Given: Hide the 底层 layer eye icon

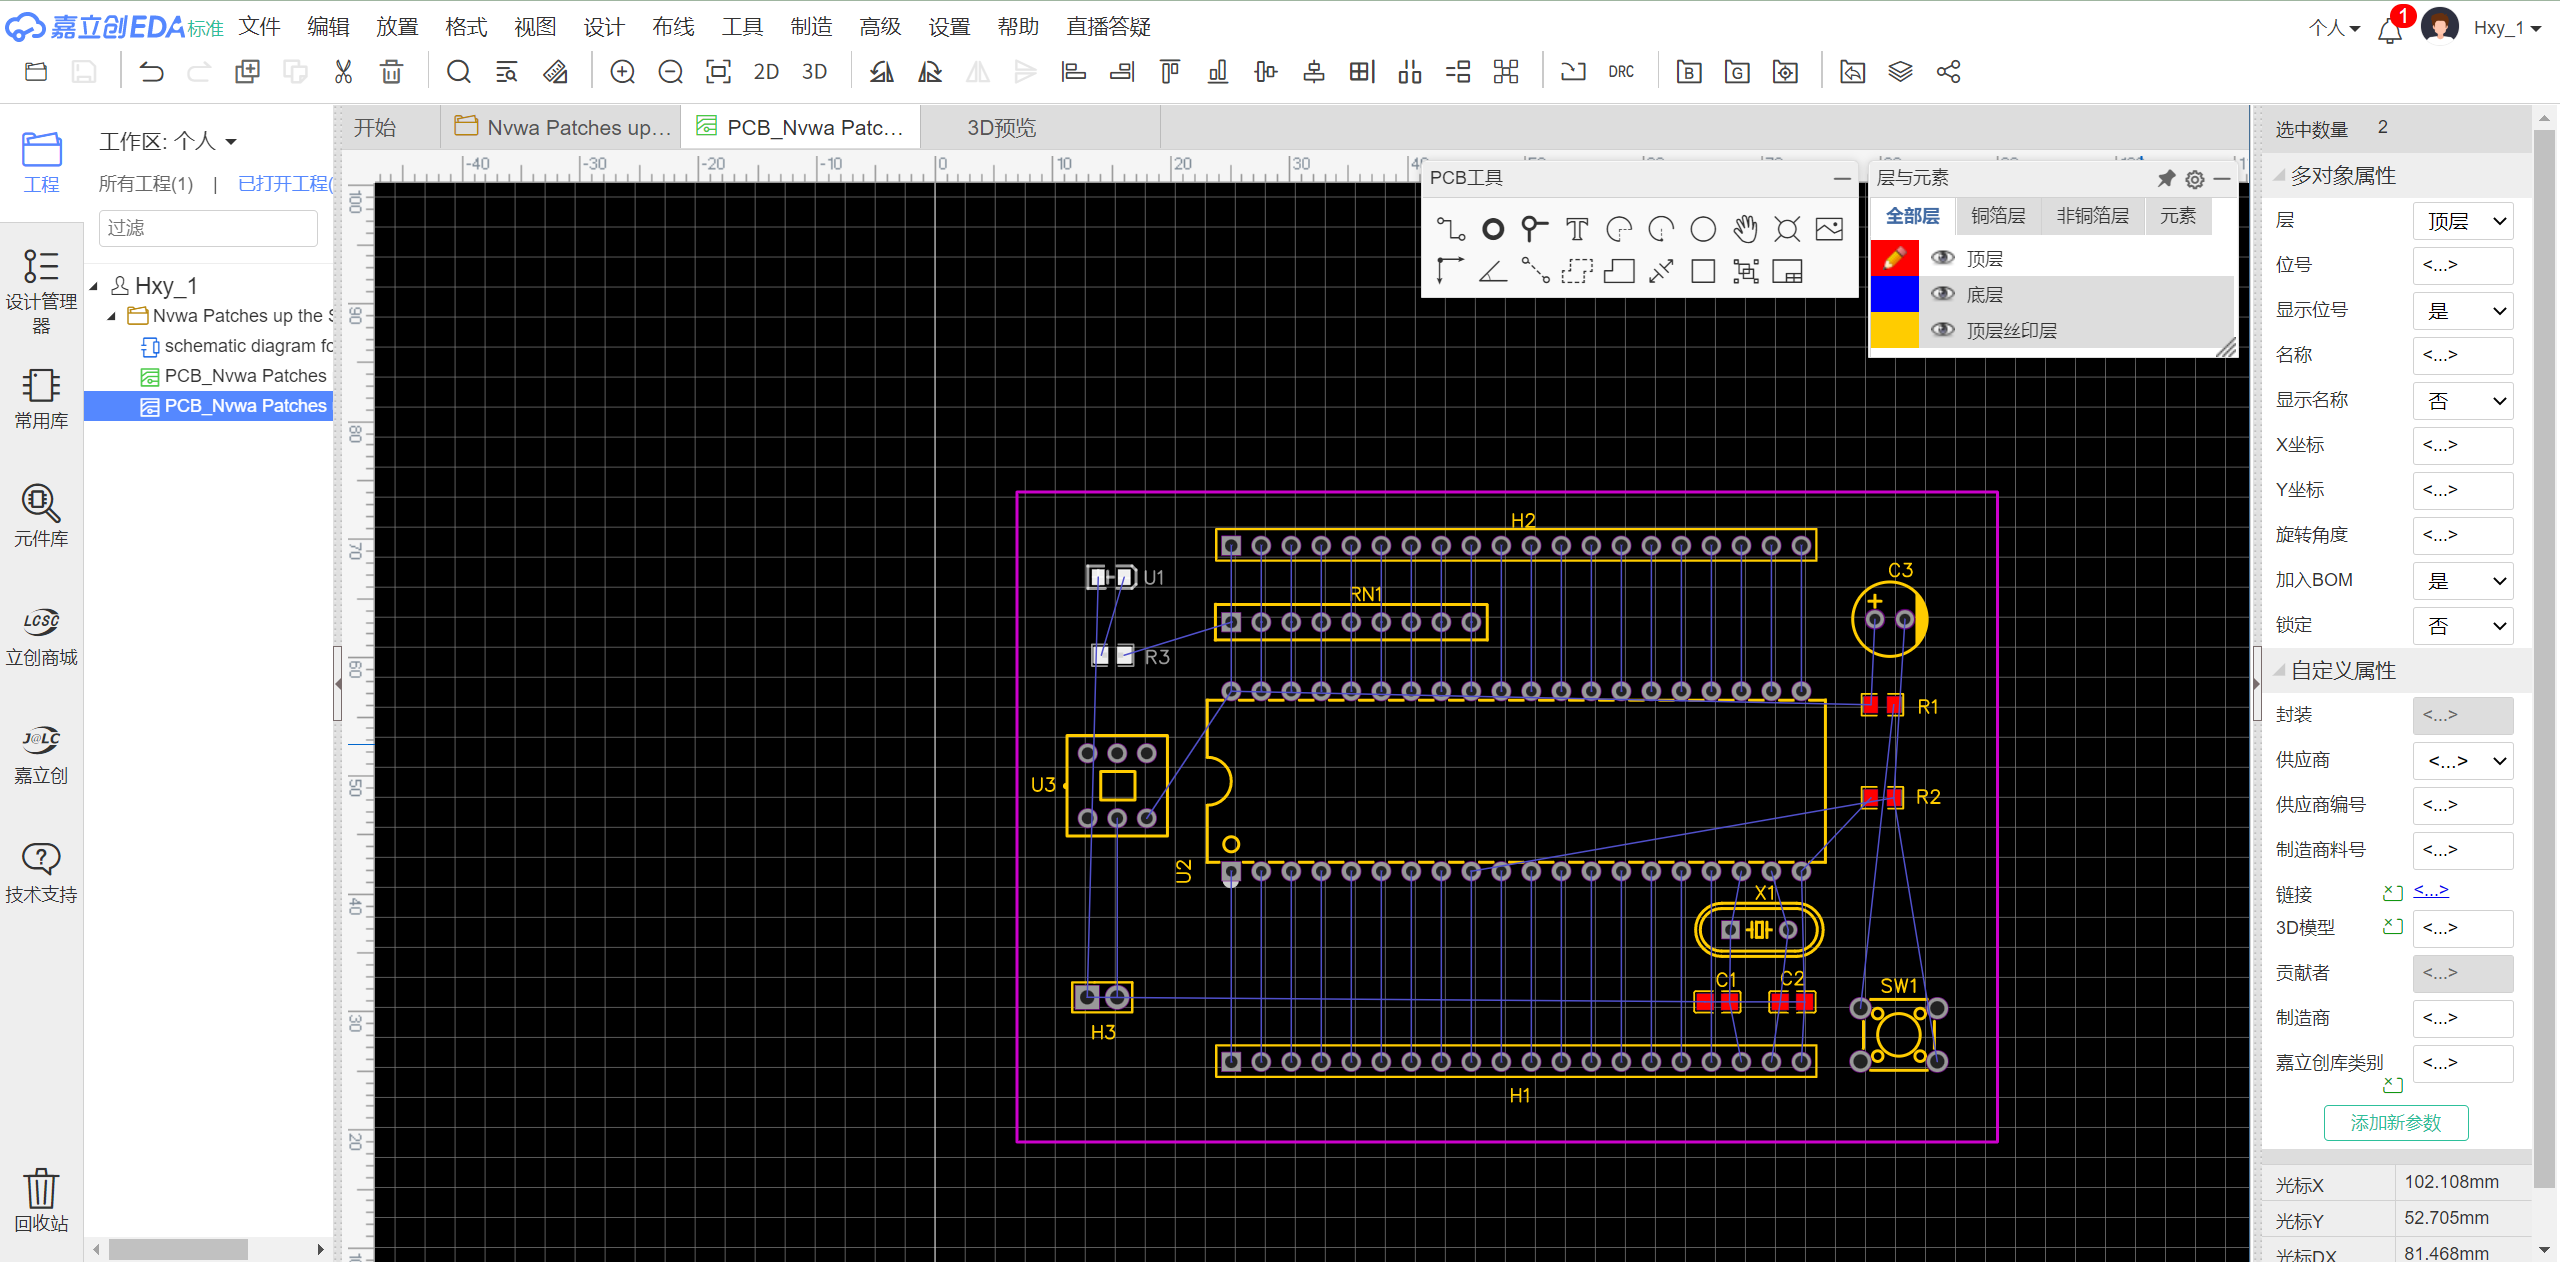Looking at the screenshot, I should point(1942,294).
